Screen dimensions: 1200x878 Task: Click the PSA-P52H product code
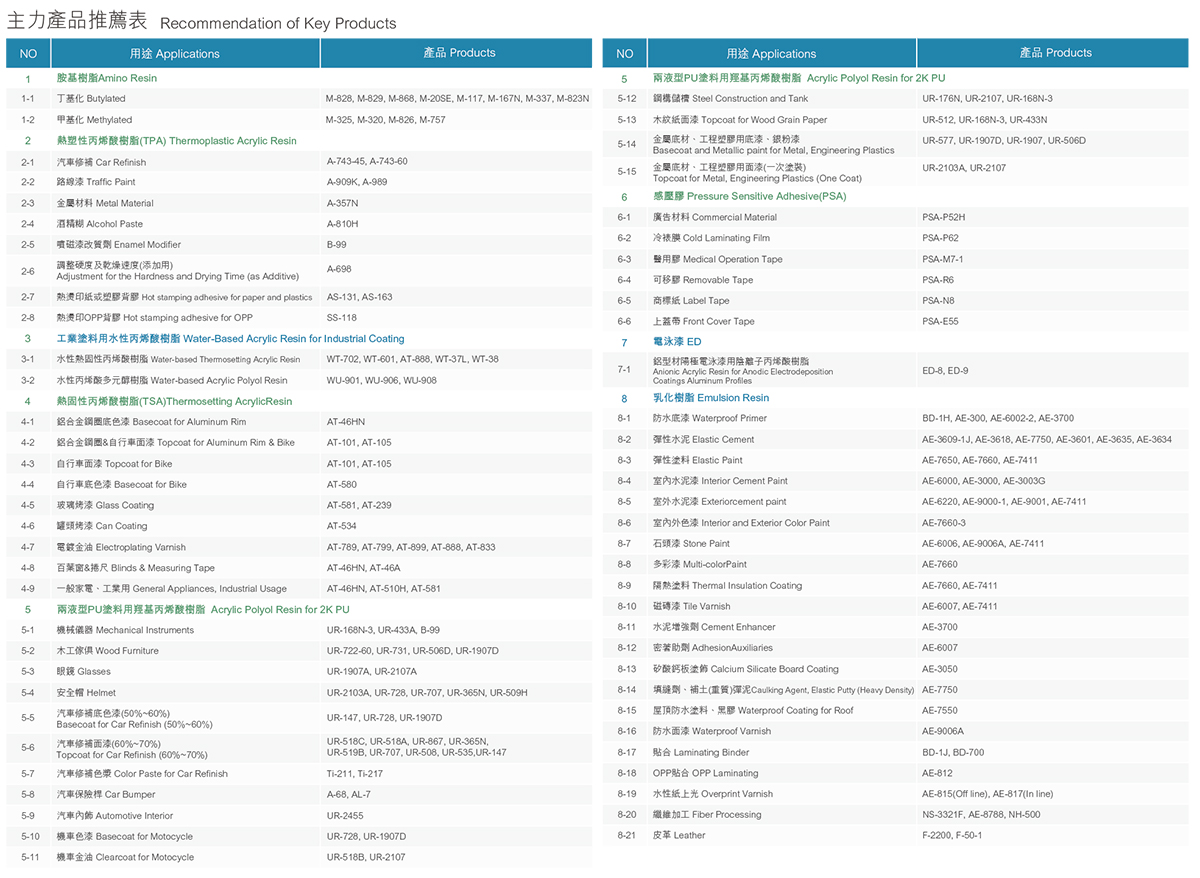pos(943,217)
